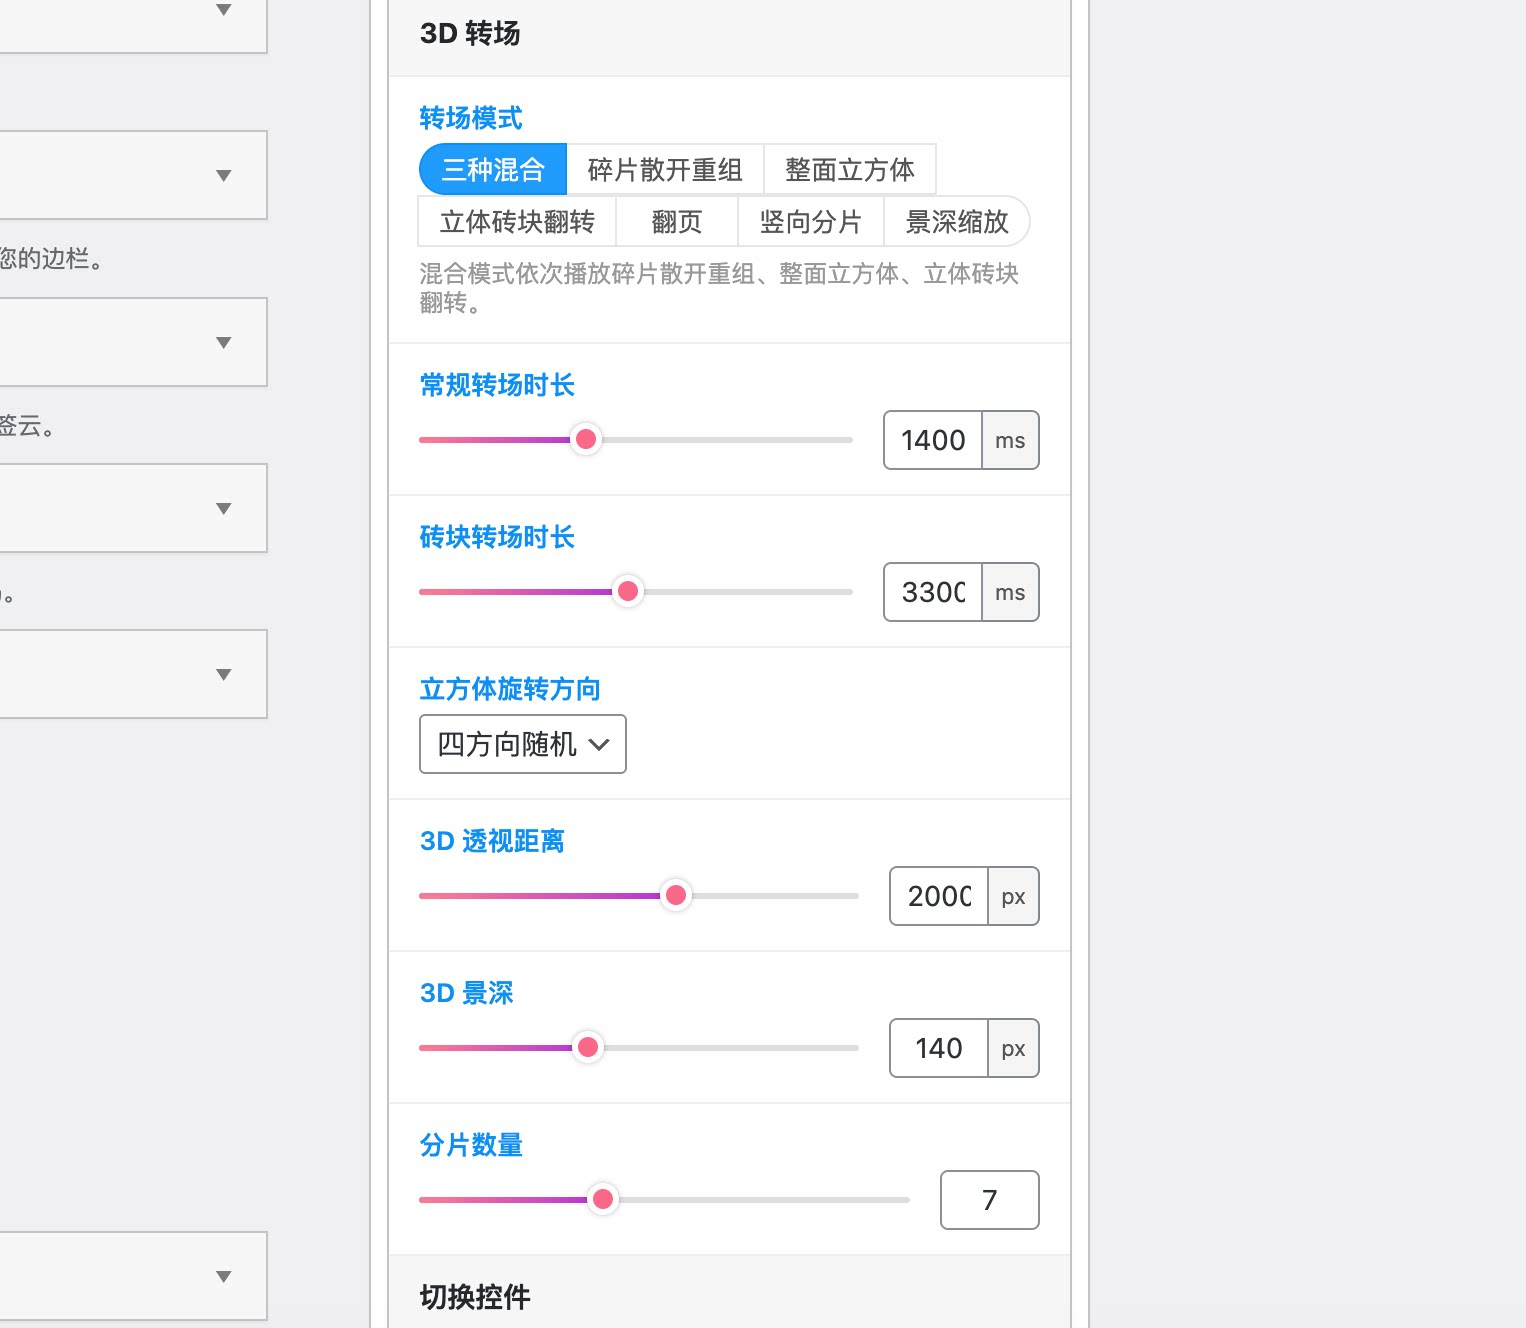
Task: Click the px unit beside 140
Action: pyautogui.click(x=1013, y=1048)
